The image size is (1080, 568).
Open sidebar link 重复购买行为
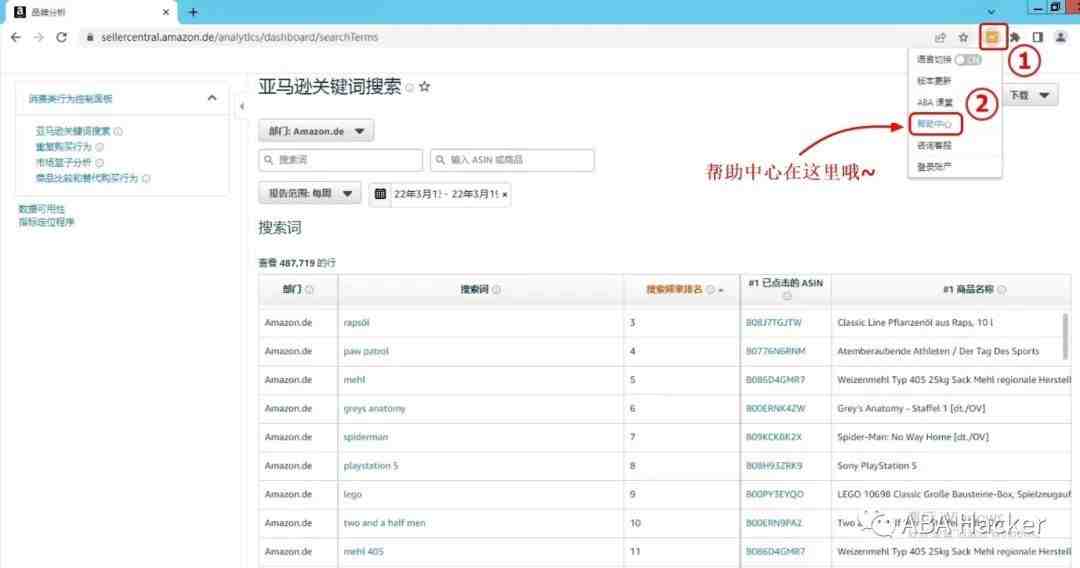tap(63, 147)
